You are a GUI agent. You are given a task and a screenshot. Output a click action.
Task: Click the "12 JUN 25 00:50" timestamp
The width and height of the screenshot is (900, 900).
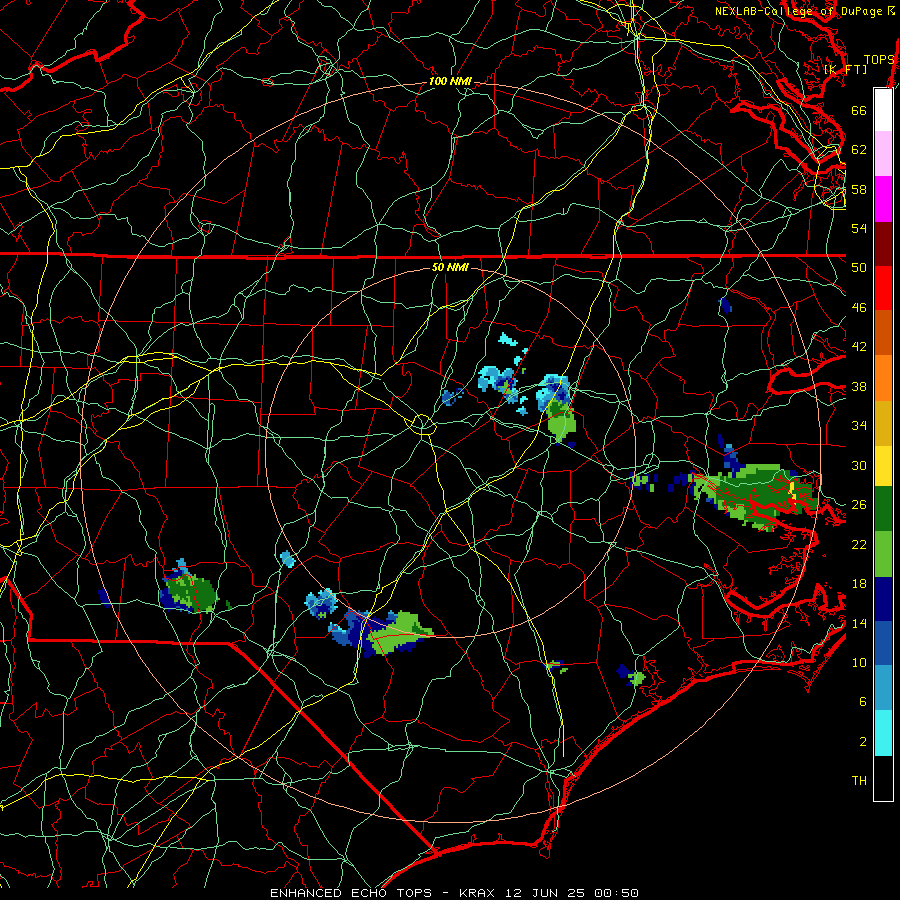point(572,893)
